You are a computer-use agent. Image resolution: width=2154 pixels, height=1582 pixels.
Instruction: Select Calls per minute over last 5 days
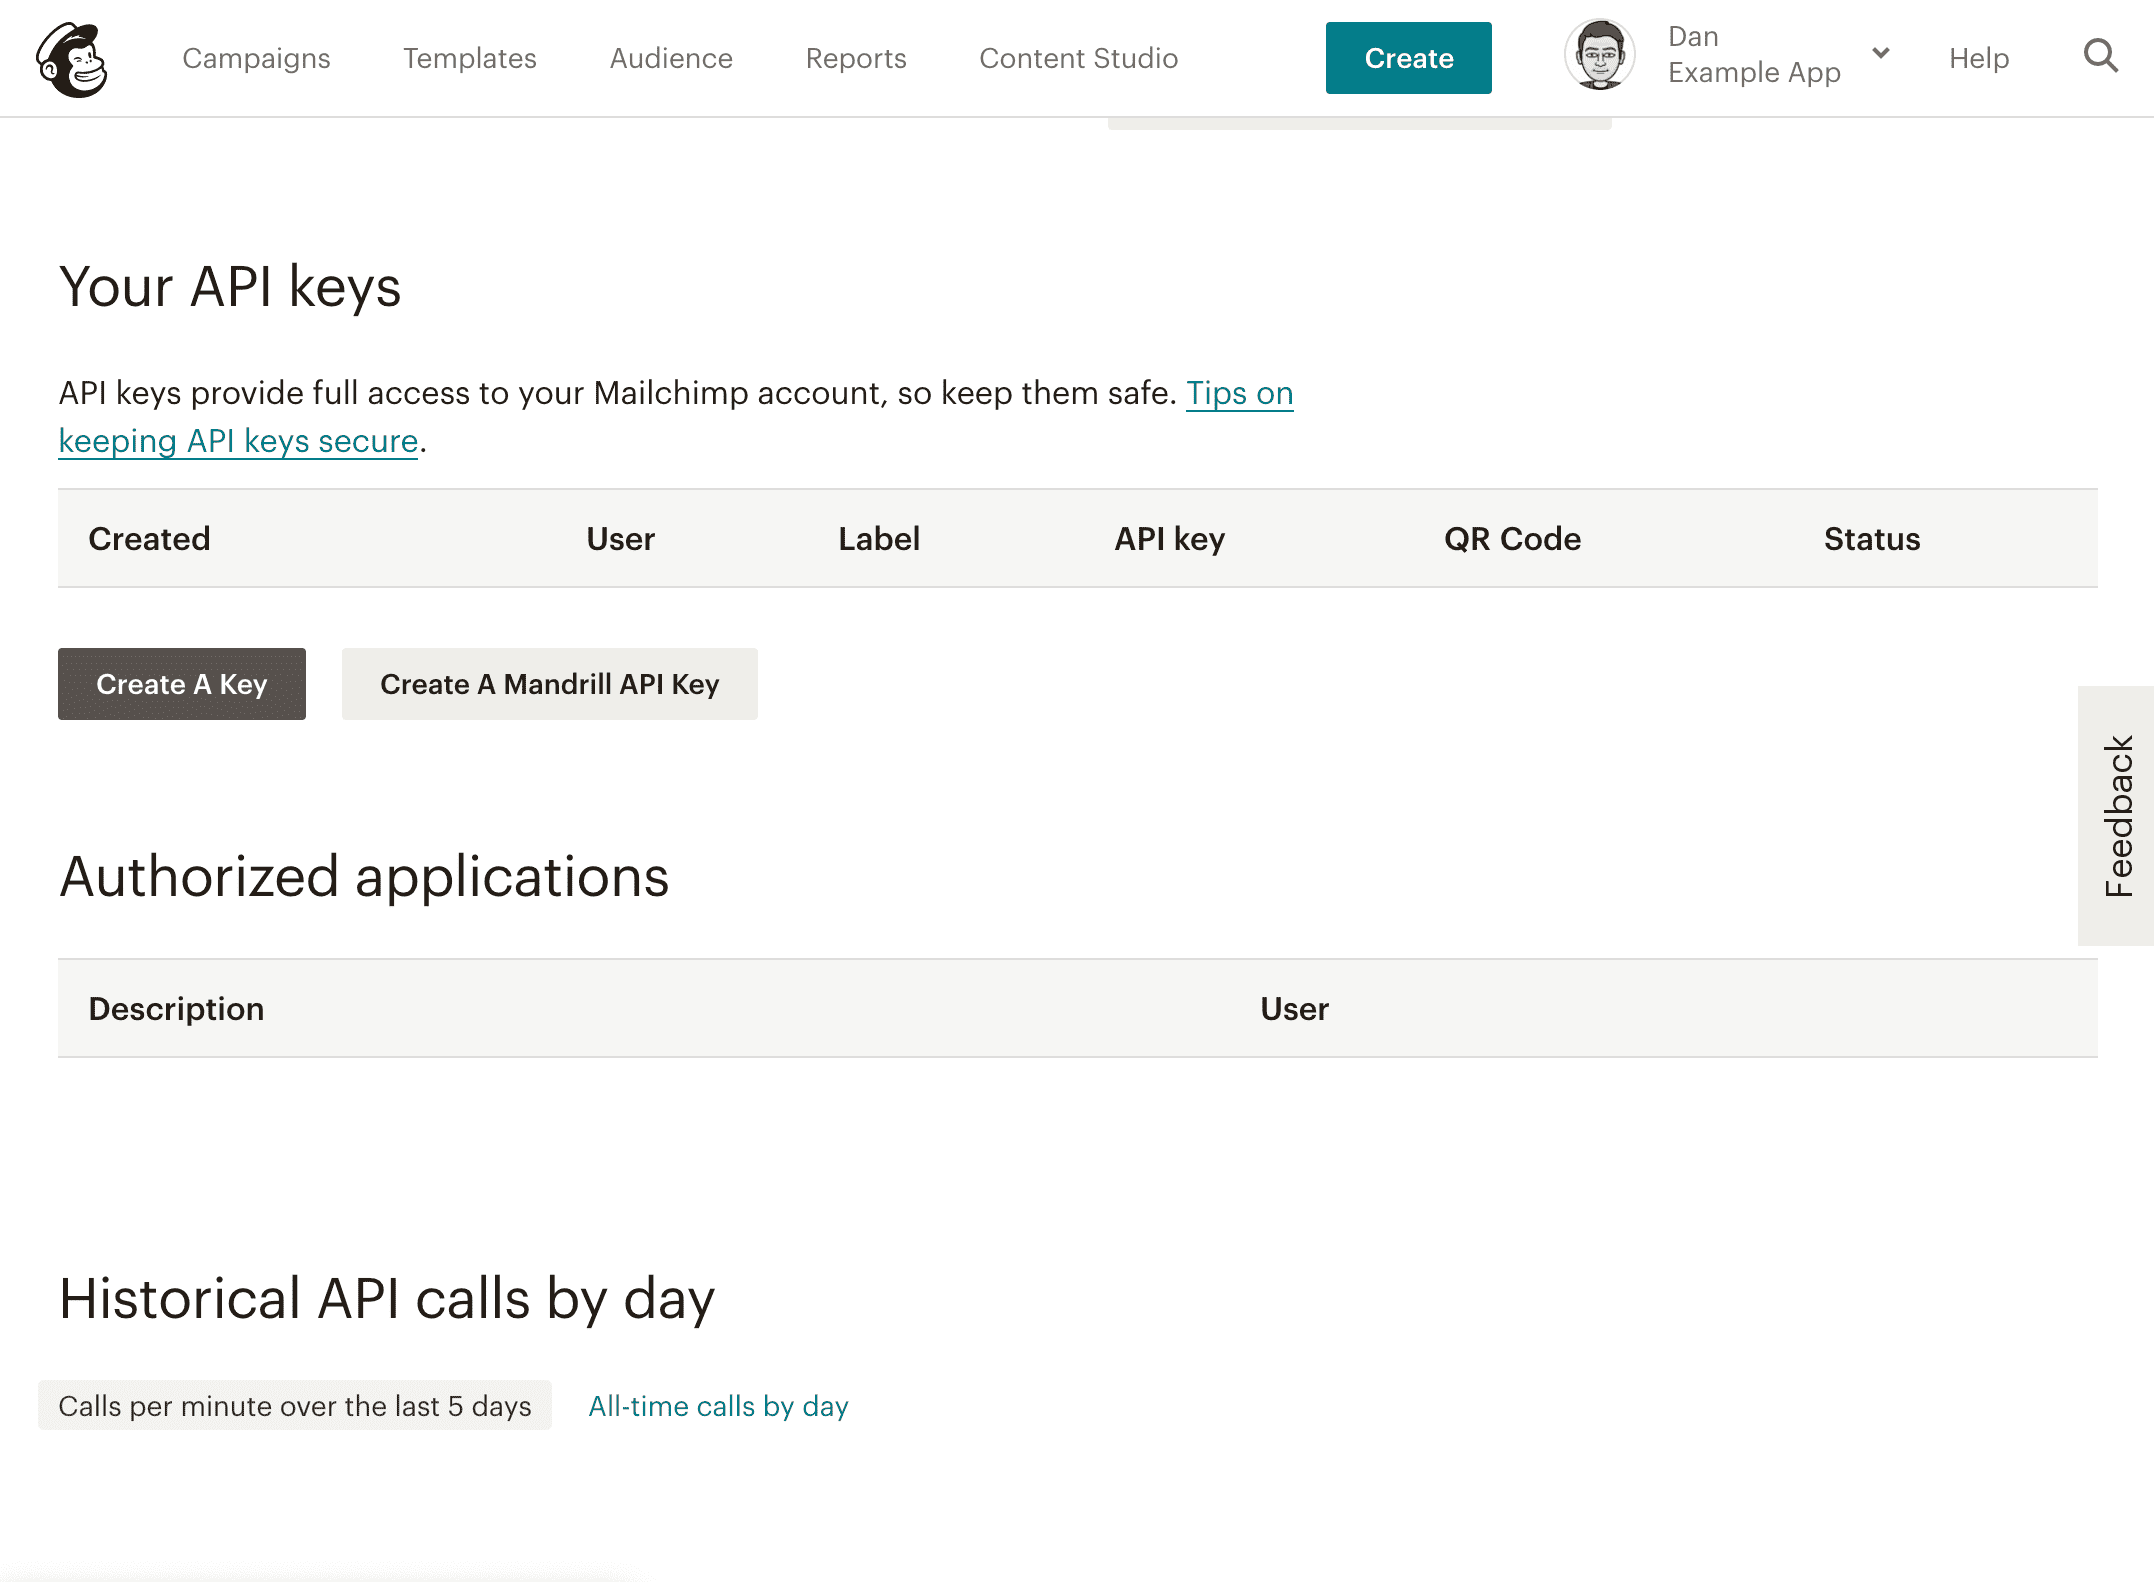(x=296, y=1405)
